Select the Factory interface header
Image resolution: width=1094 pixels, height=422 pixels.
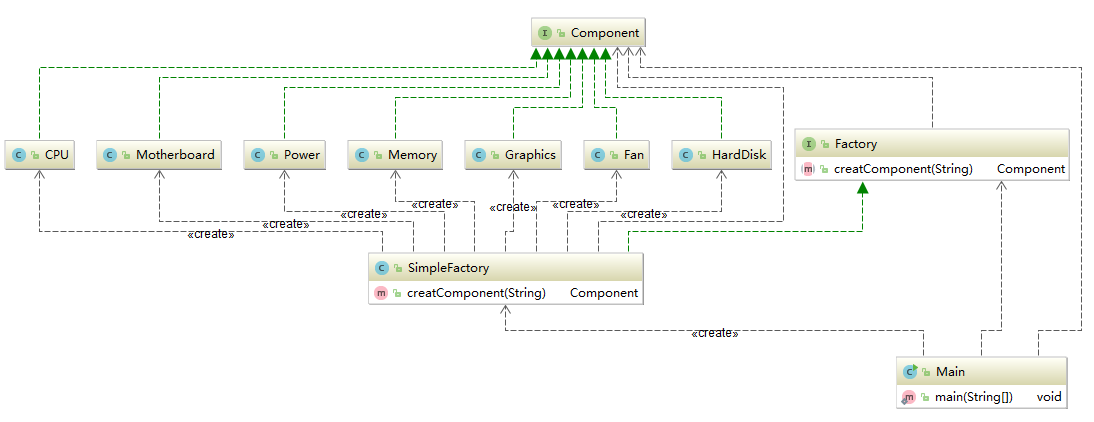pyautogui.click(x=931, y=144)
